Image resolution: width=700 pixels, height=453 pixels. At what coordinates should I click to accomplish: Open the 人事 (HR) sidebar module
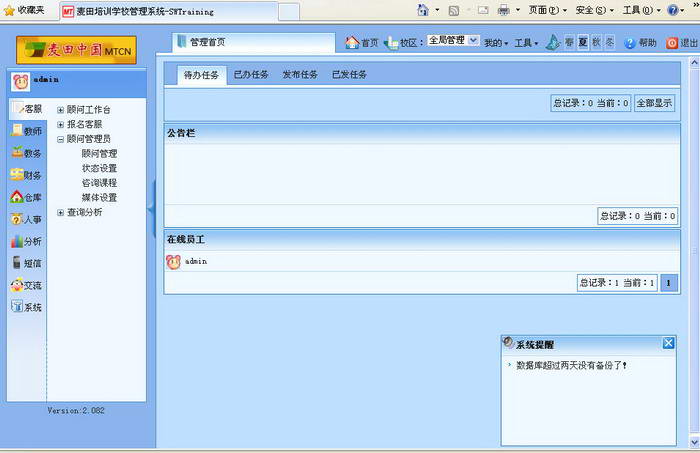pos(26,219)
